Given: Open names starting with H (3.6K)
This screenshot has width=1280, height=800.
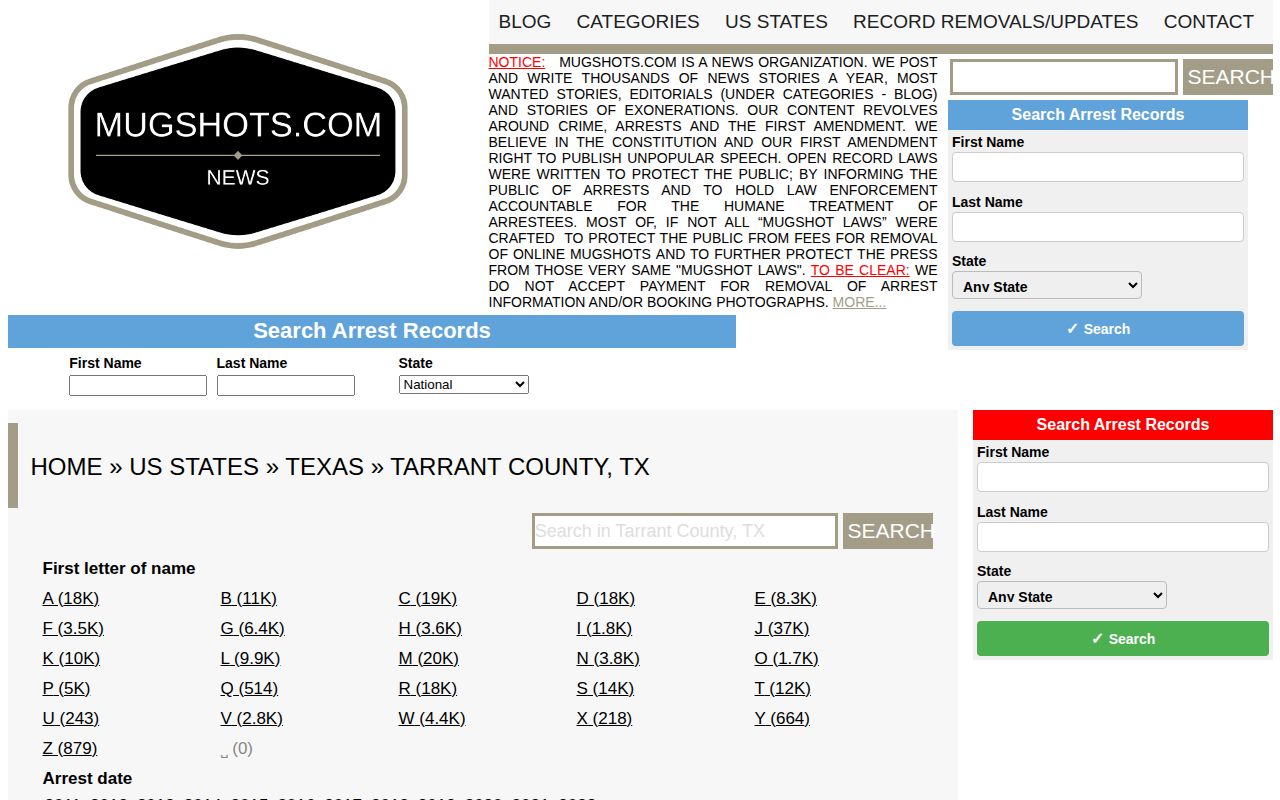Looking at the screenshot, I should (x=430, y=628).
